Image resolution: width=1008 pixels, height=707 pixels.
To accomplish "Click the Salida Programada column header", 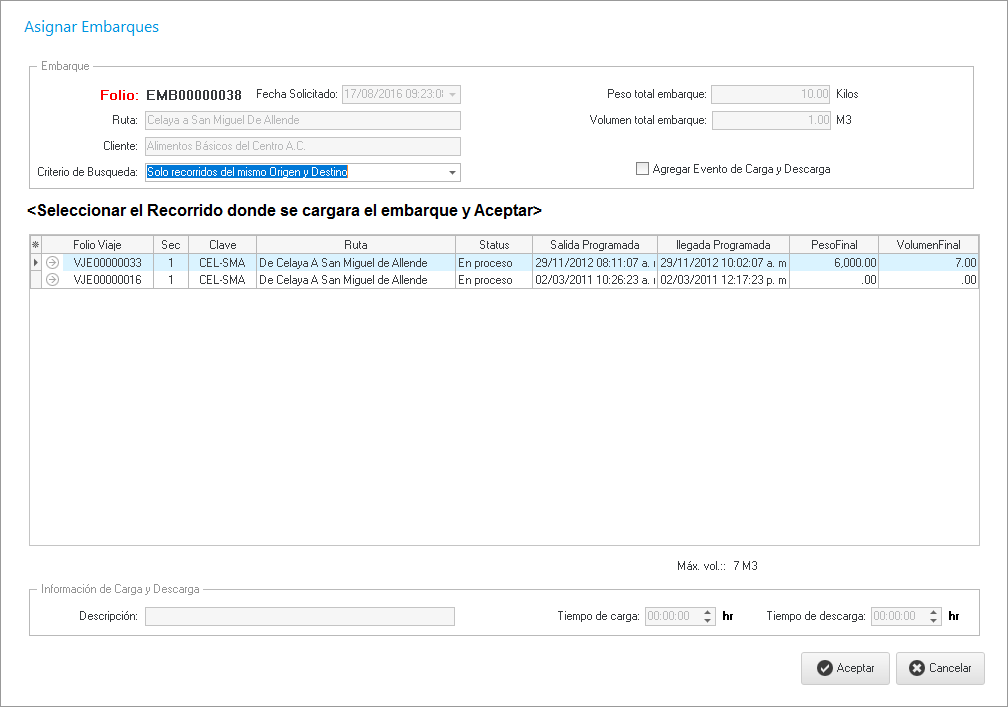I will click(x=594, y=245).
